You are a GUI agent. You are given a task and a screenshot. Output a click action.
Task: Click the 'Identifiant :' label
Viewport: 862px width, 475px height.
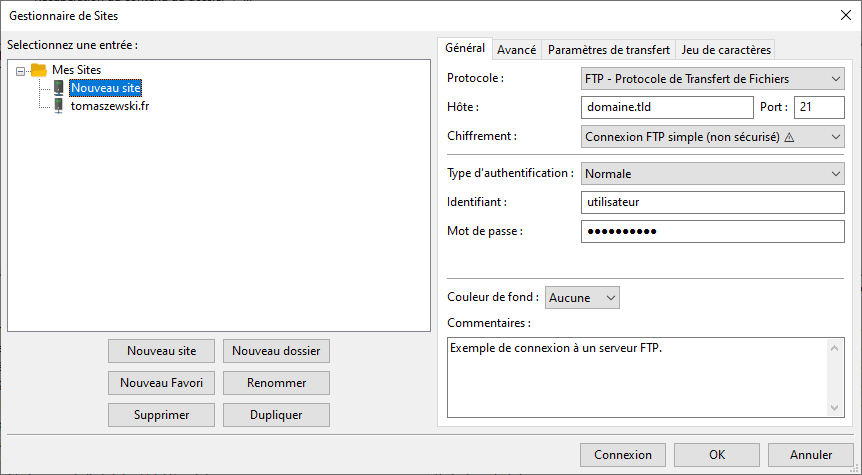tap(477, 202)
